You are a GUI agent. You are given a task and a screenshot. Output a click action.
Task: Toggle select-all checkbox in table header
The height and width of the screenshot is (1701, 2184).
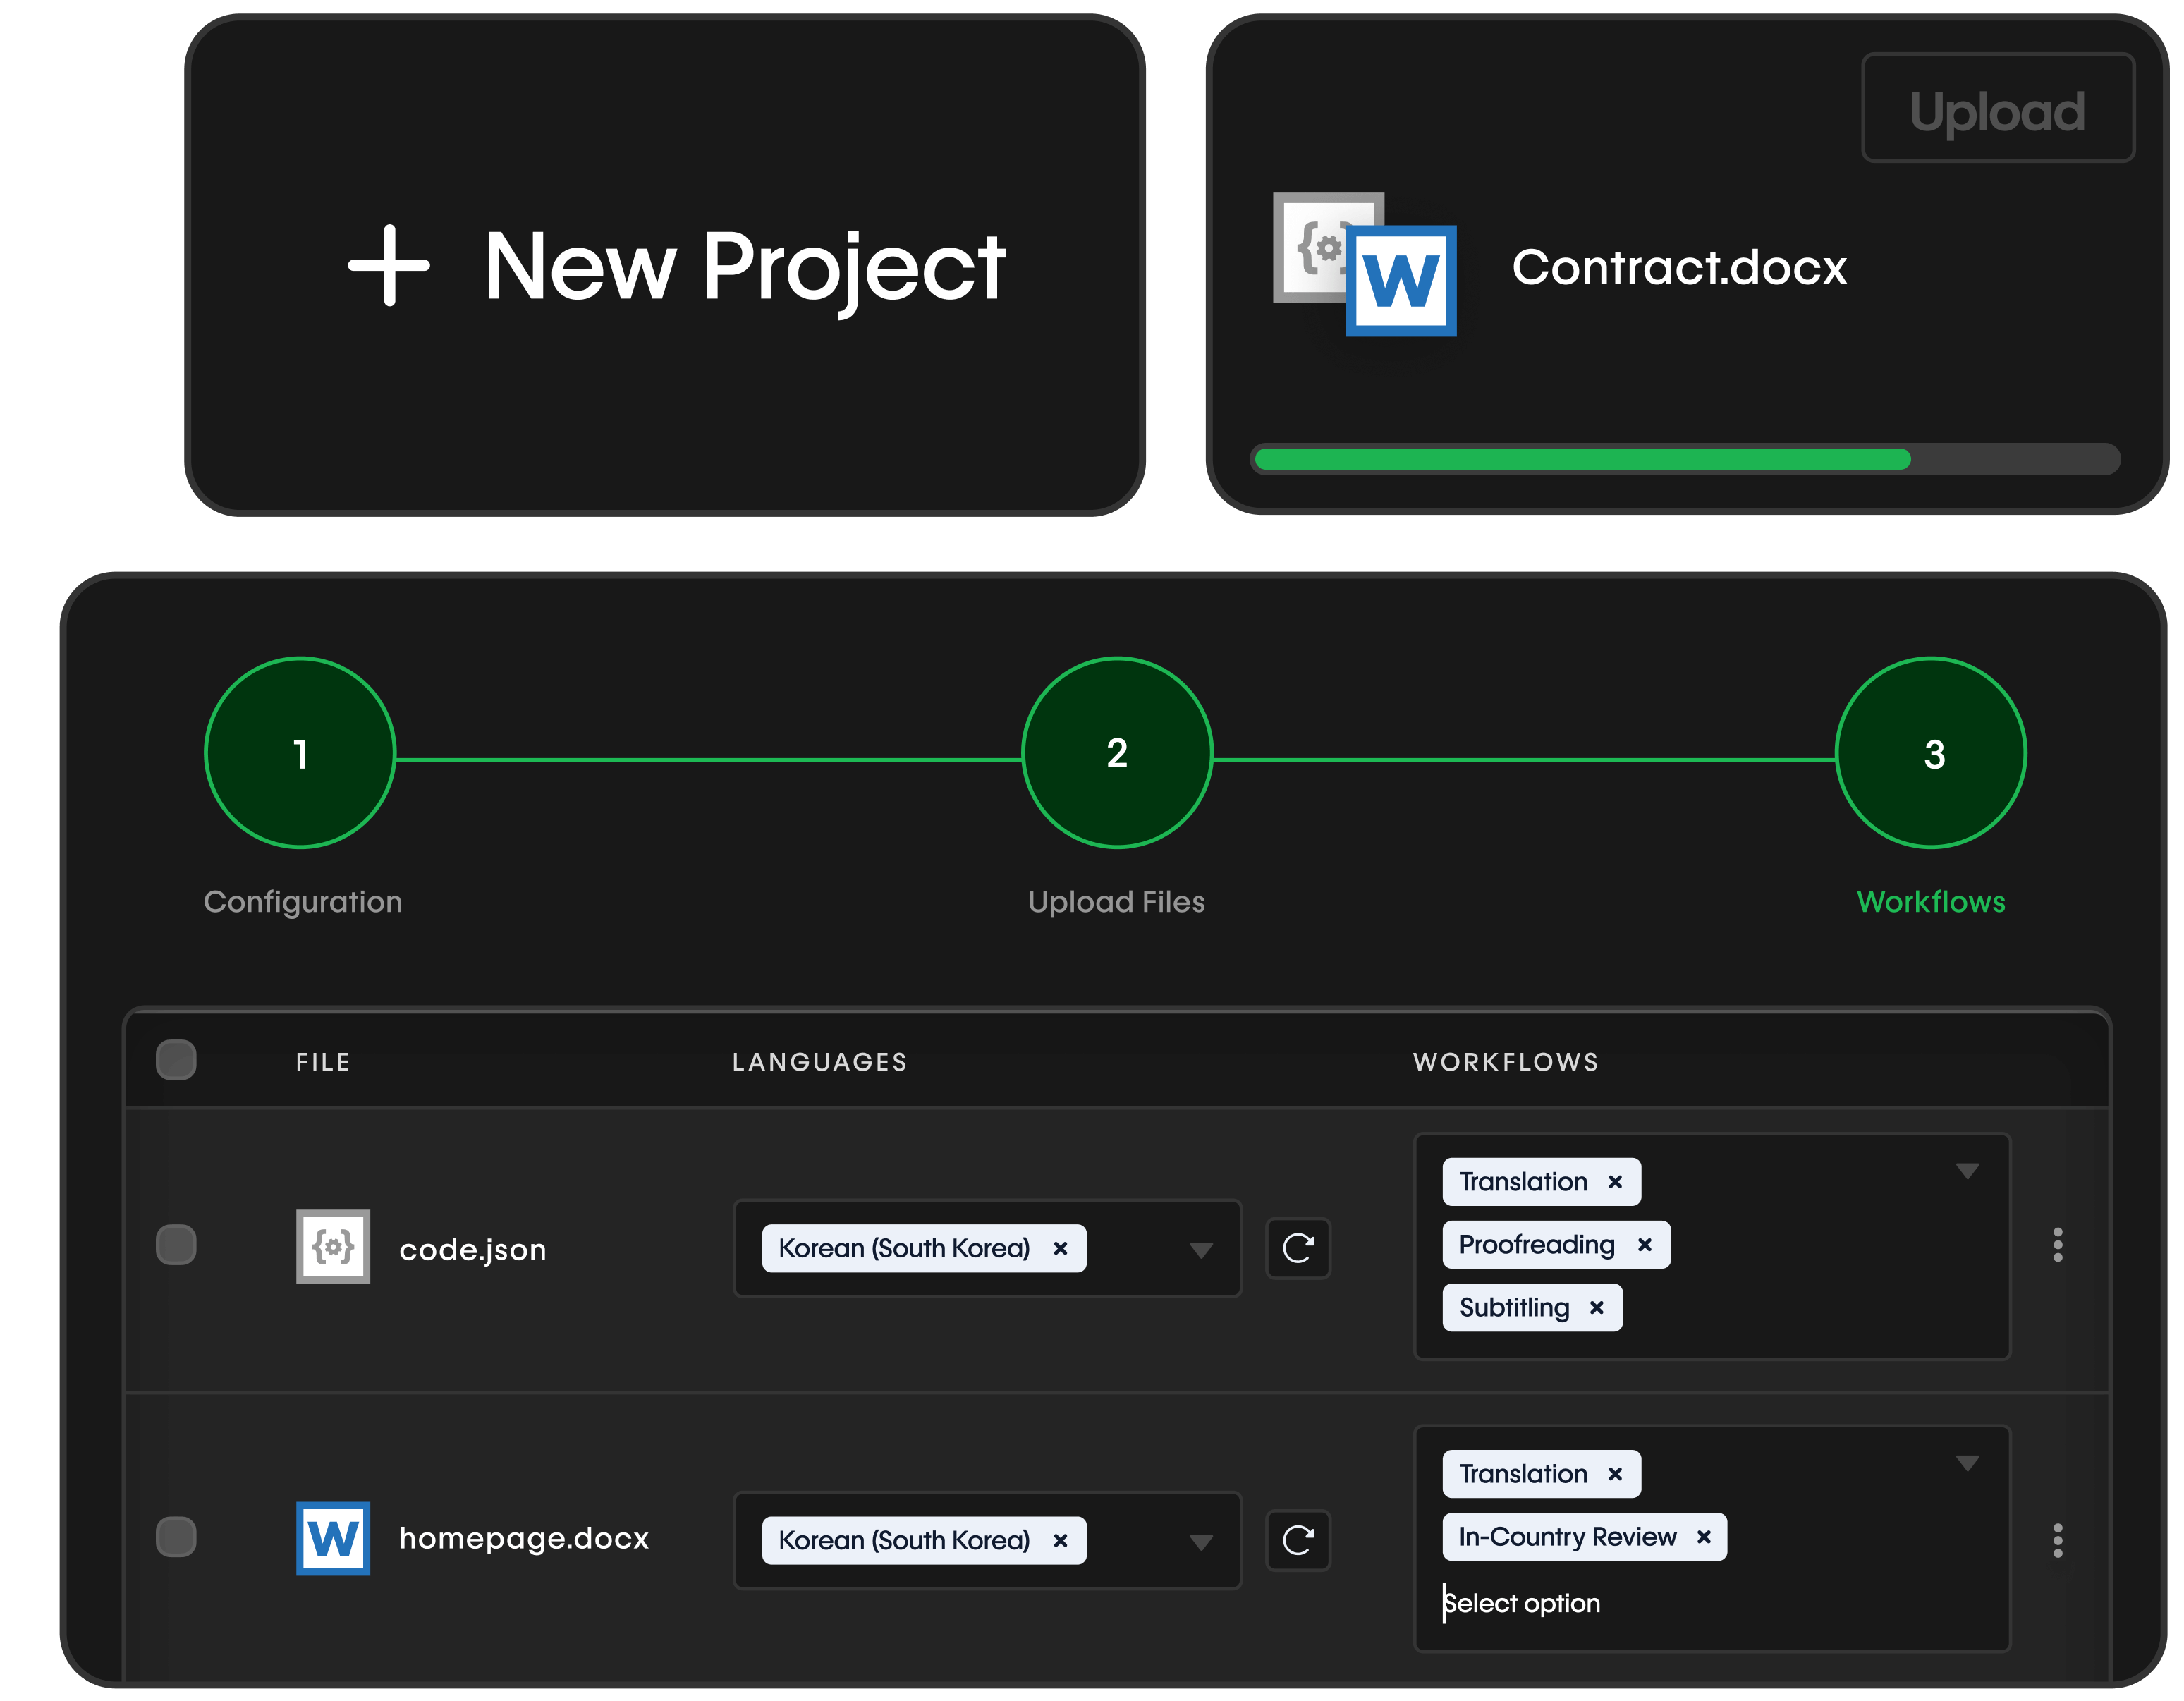click(x=176, y=1060)
